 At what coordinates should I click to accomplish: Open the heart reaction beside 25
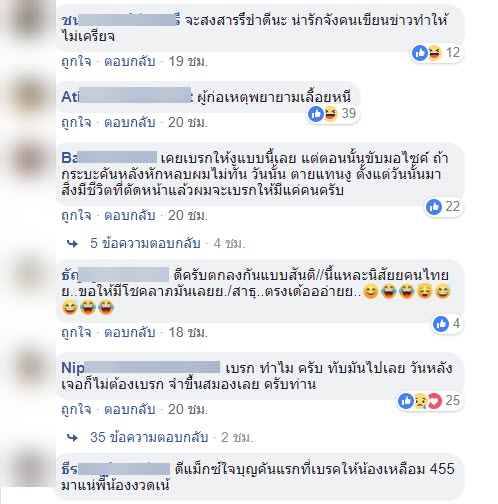(x=435, y=401)
